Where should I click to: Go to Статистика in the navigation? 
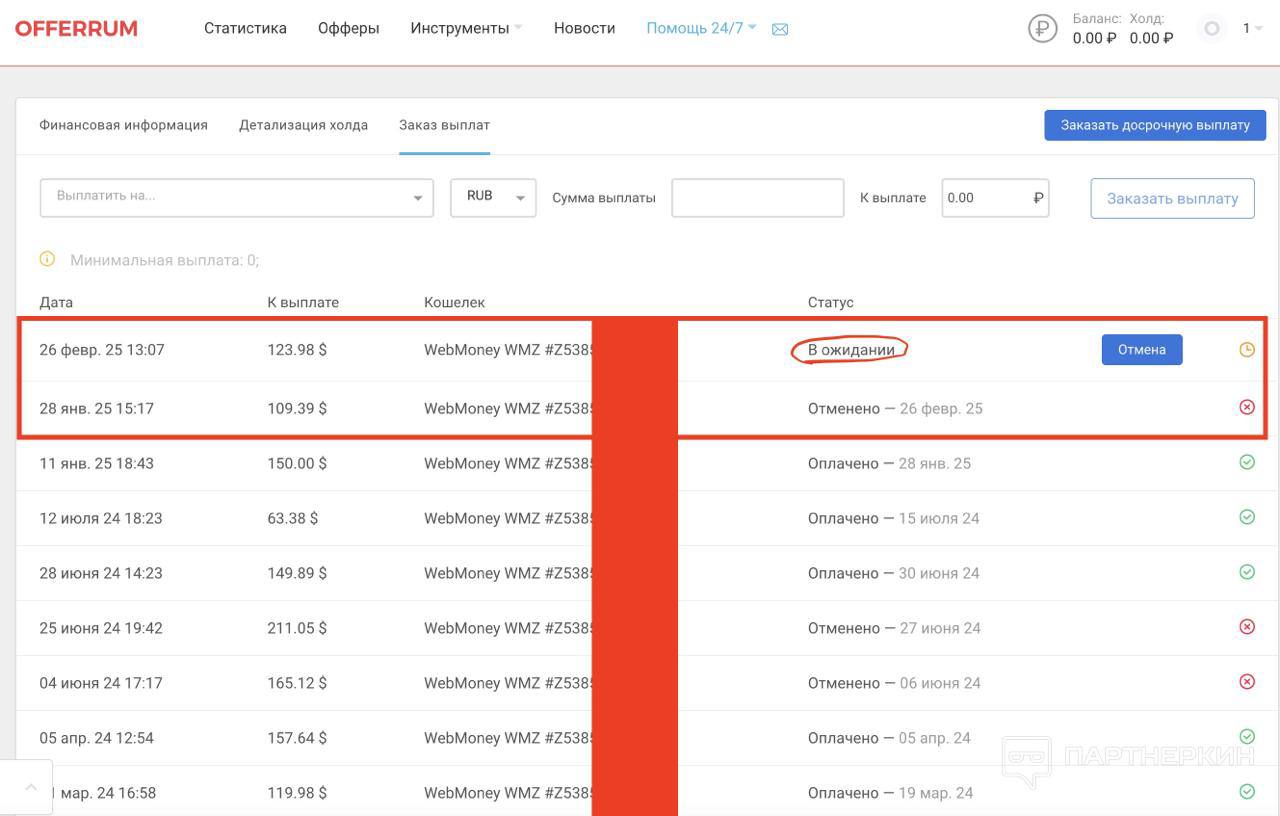tap(245, 29)
